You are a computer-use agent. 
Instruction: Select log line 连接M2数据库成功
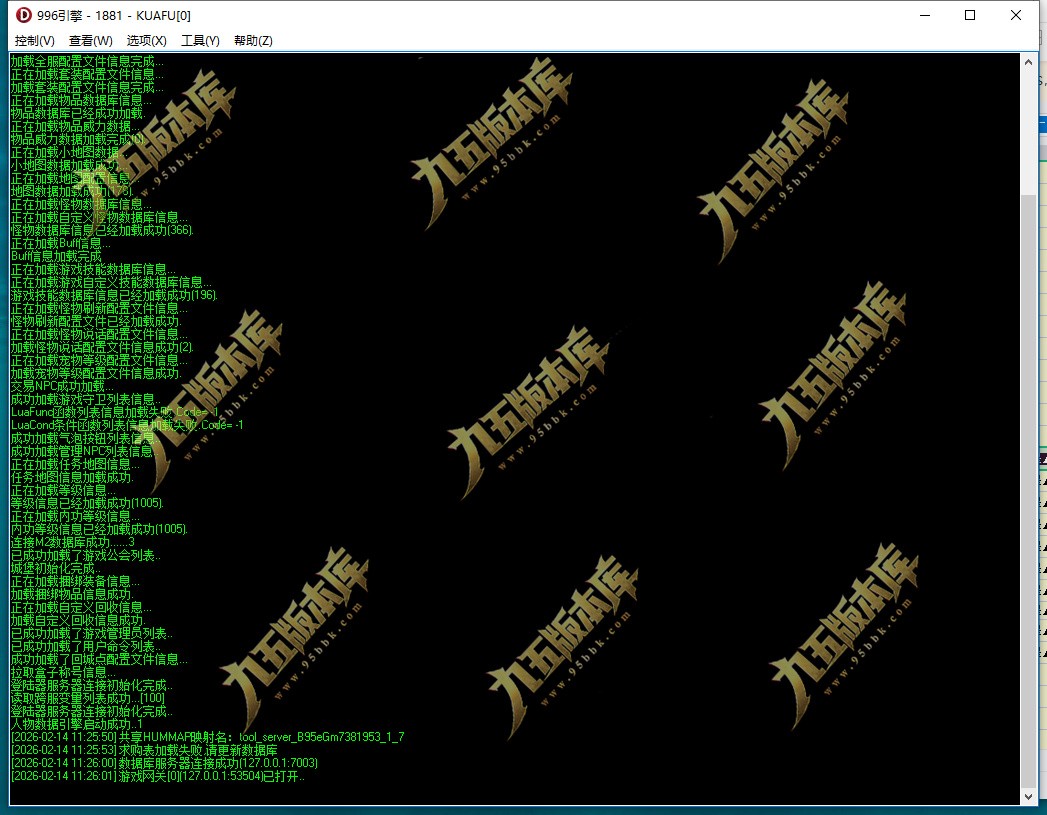73,543
